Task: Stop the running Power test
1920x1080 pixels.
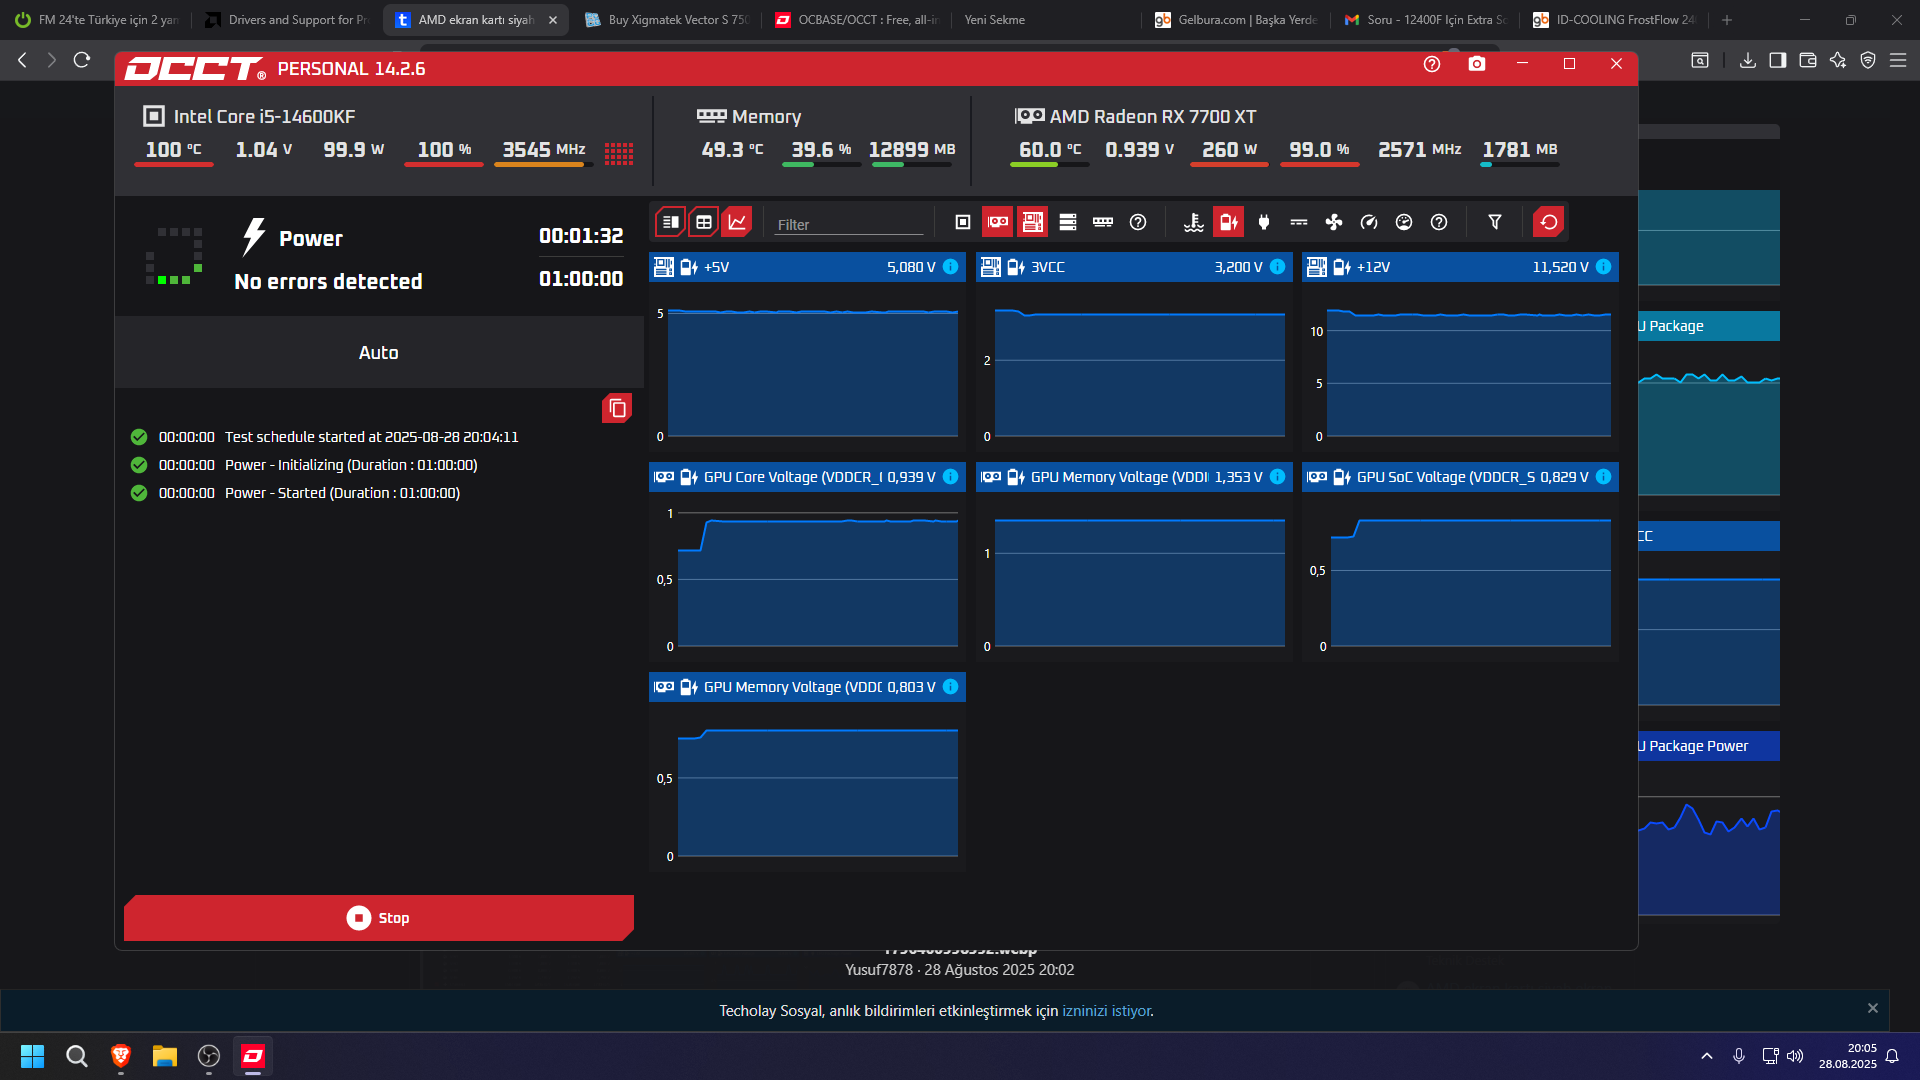Action: click(x=379, y=918)
